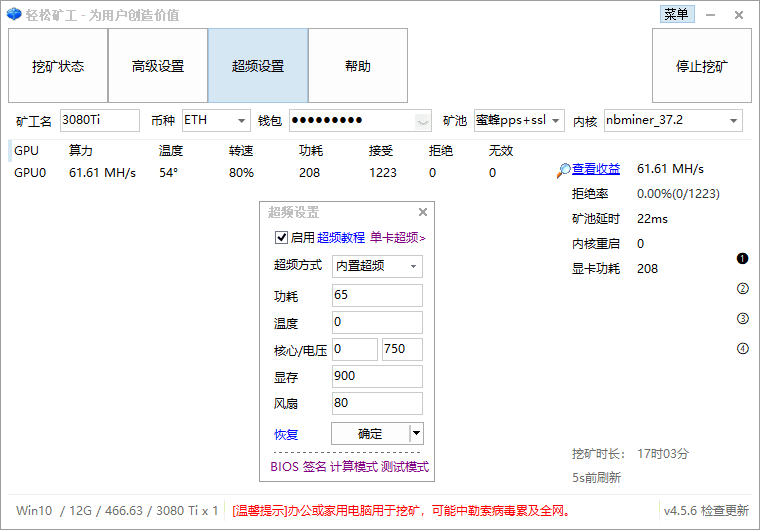Select page indicator number 4

743,349
